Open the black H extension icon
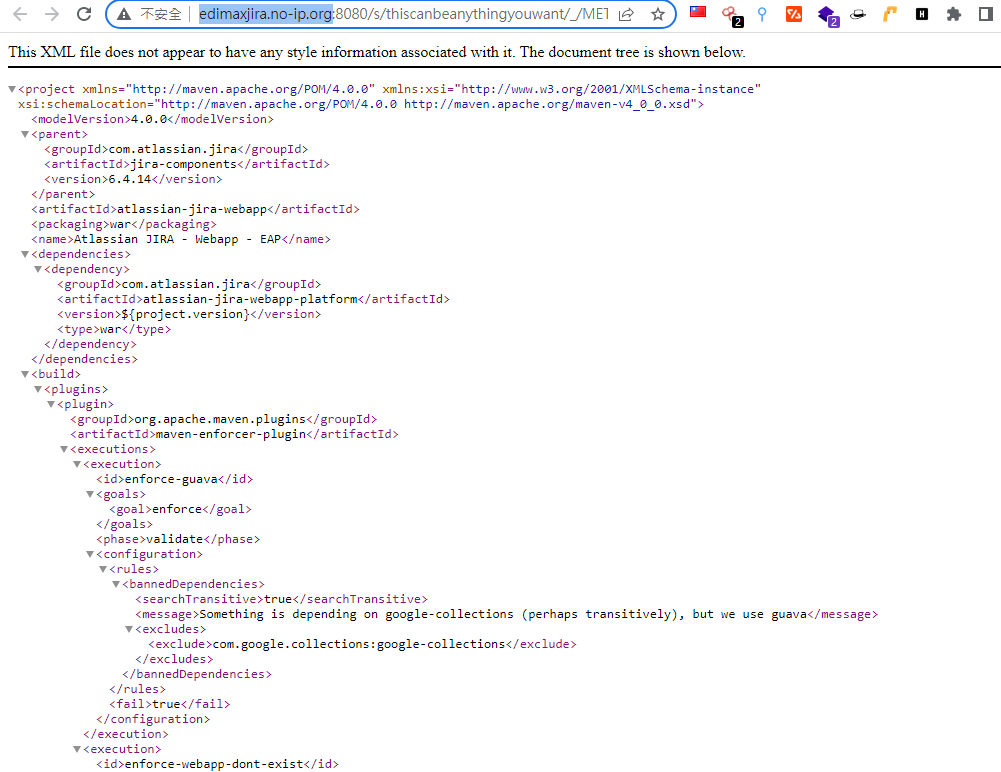This screenshot has width=1001, height=772. [x=922, y=14]
